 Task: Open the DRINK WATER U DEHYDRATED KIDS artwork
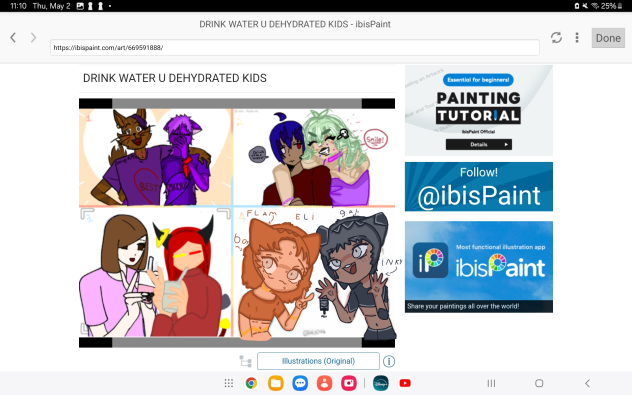(237, 223)
